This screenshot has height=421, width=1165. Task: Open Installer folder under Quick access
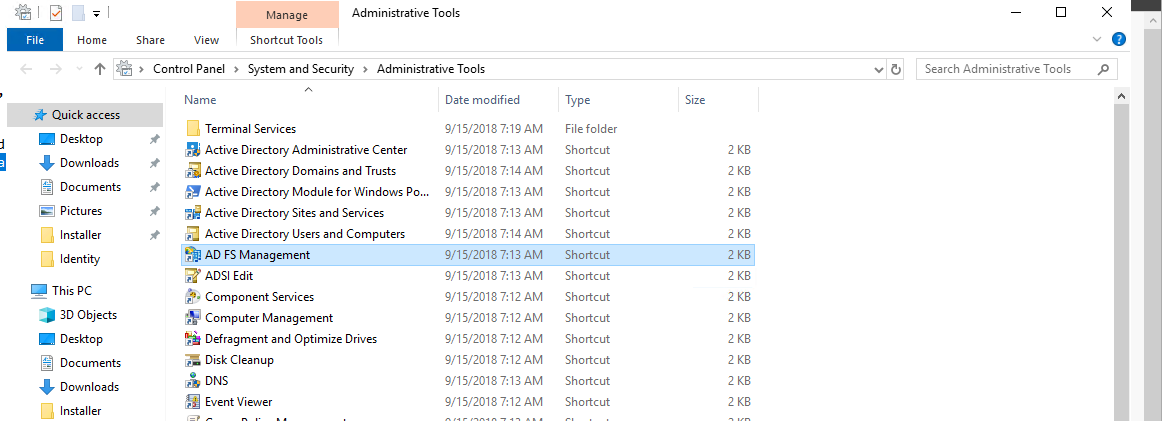pyautogui.click(x=80, y=235)
